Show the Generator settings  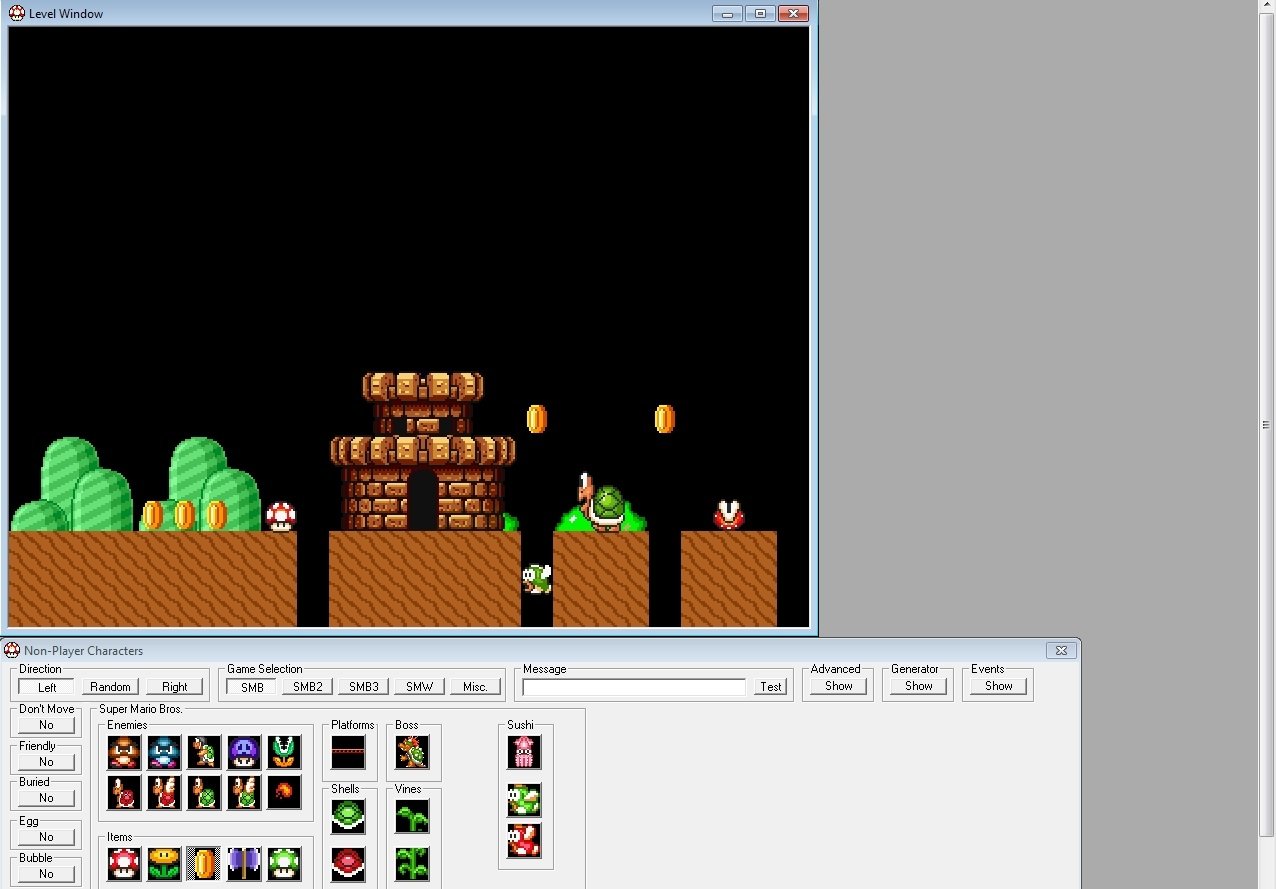coord(919,686)
